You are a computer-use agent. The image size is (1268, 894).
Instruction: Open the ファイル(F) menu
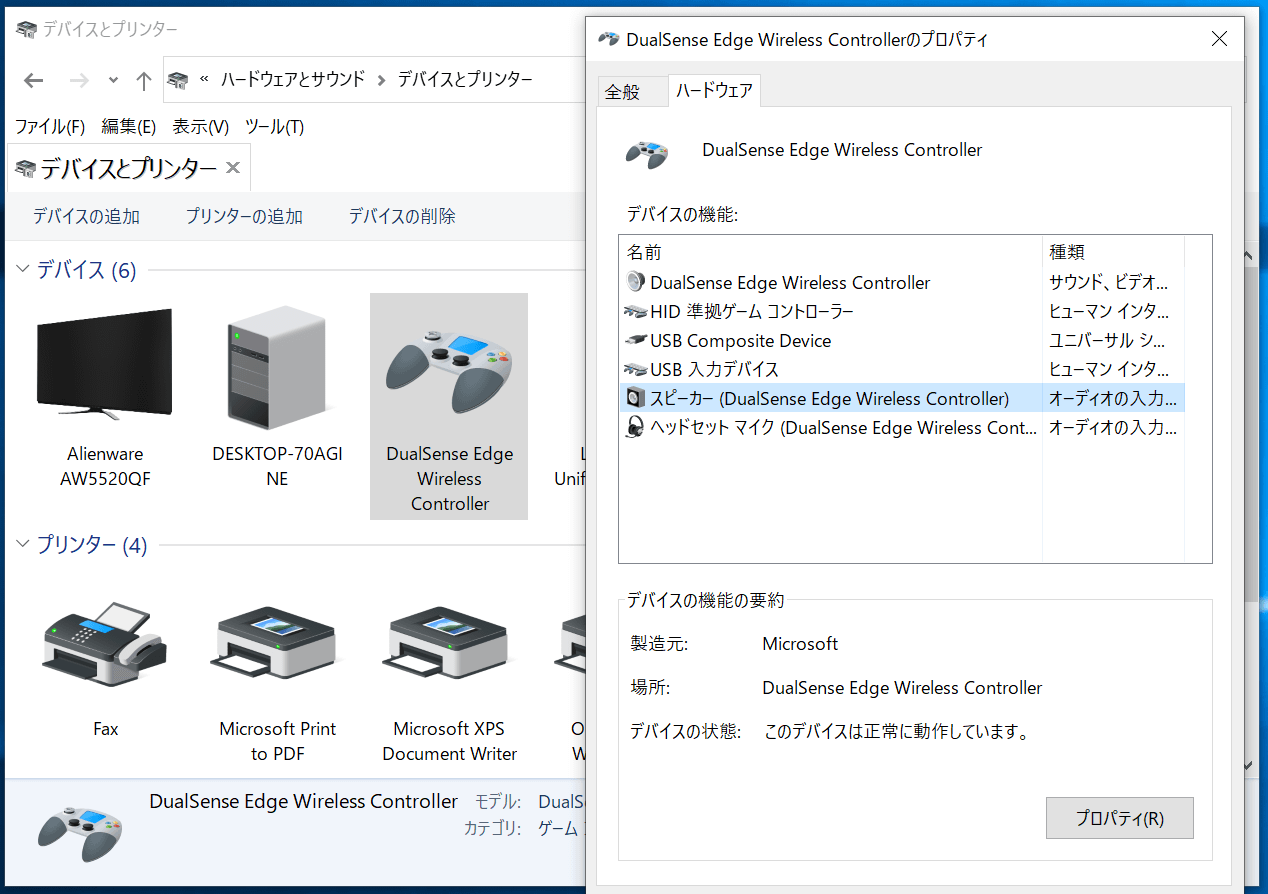50,127
